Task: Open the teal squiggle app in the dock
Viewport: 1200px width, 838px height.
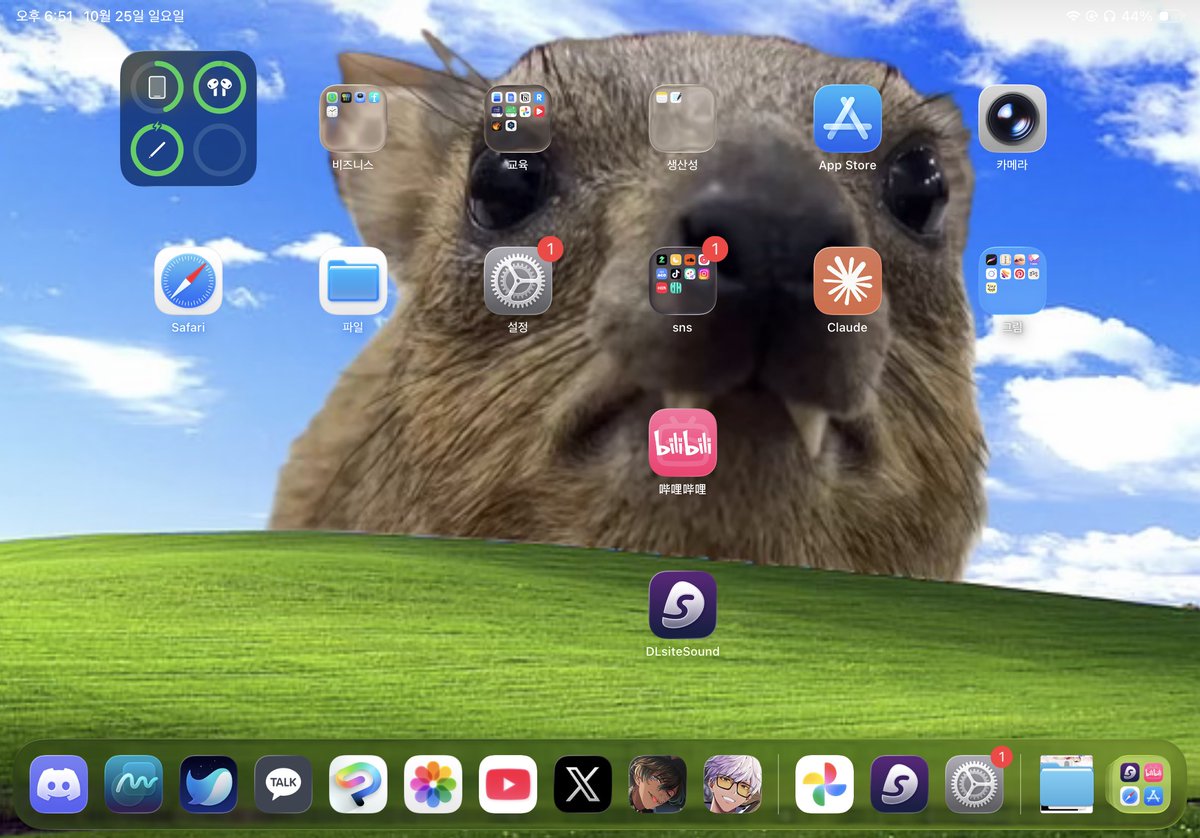Action: [x=134, y=784]
